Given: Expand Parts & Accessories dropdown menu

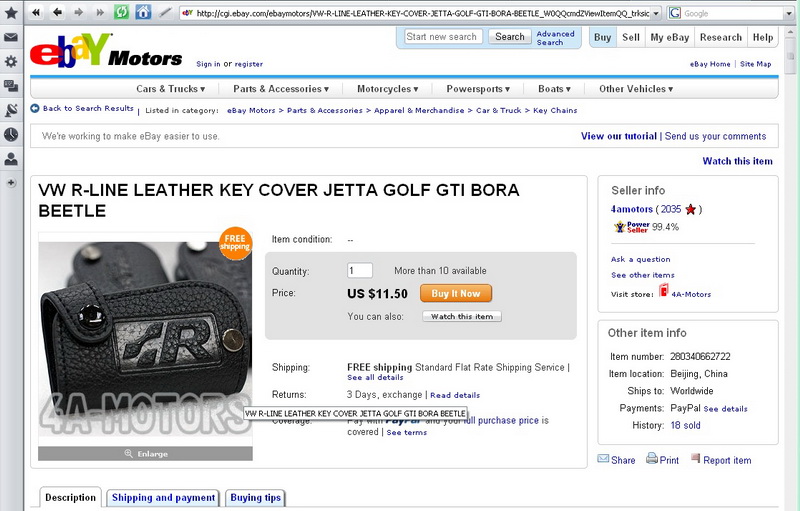Looking at the screenshot, I should (281, 89).
